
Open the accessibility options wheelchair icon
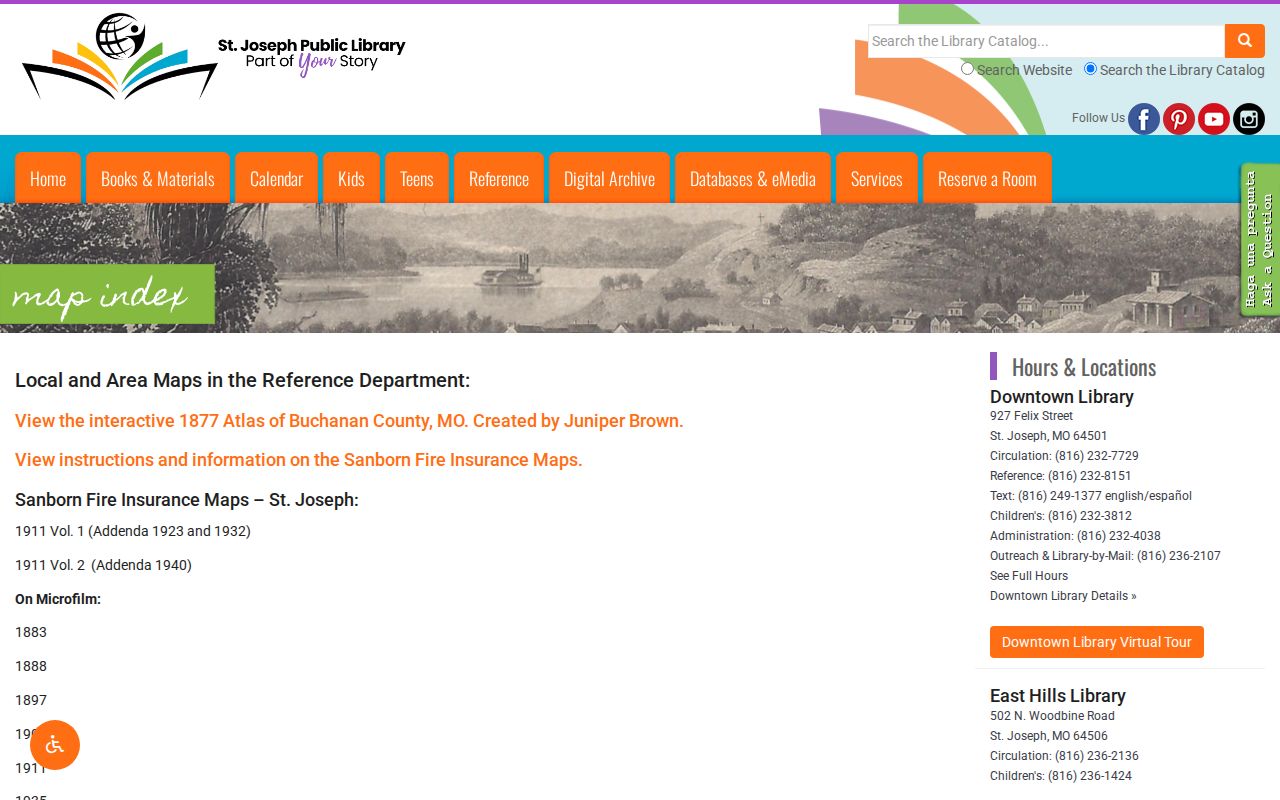pos(55,745)
